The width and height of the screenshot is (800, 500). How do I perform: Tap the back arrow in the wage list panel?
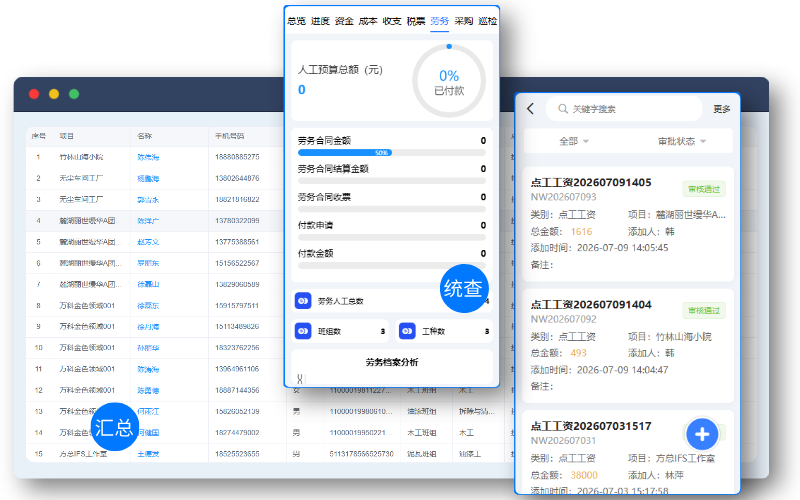531,109
